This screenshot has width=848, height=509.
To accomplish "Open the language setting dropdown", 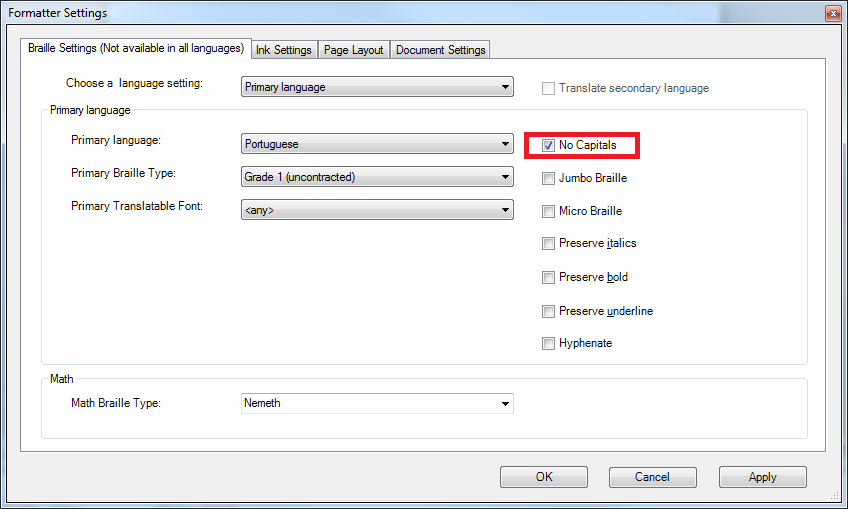I will [378, 87].
